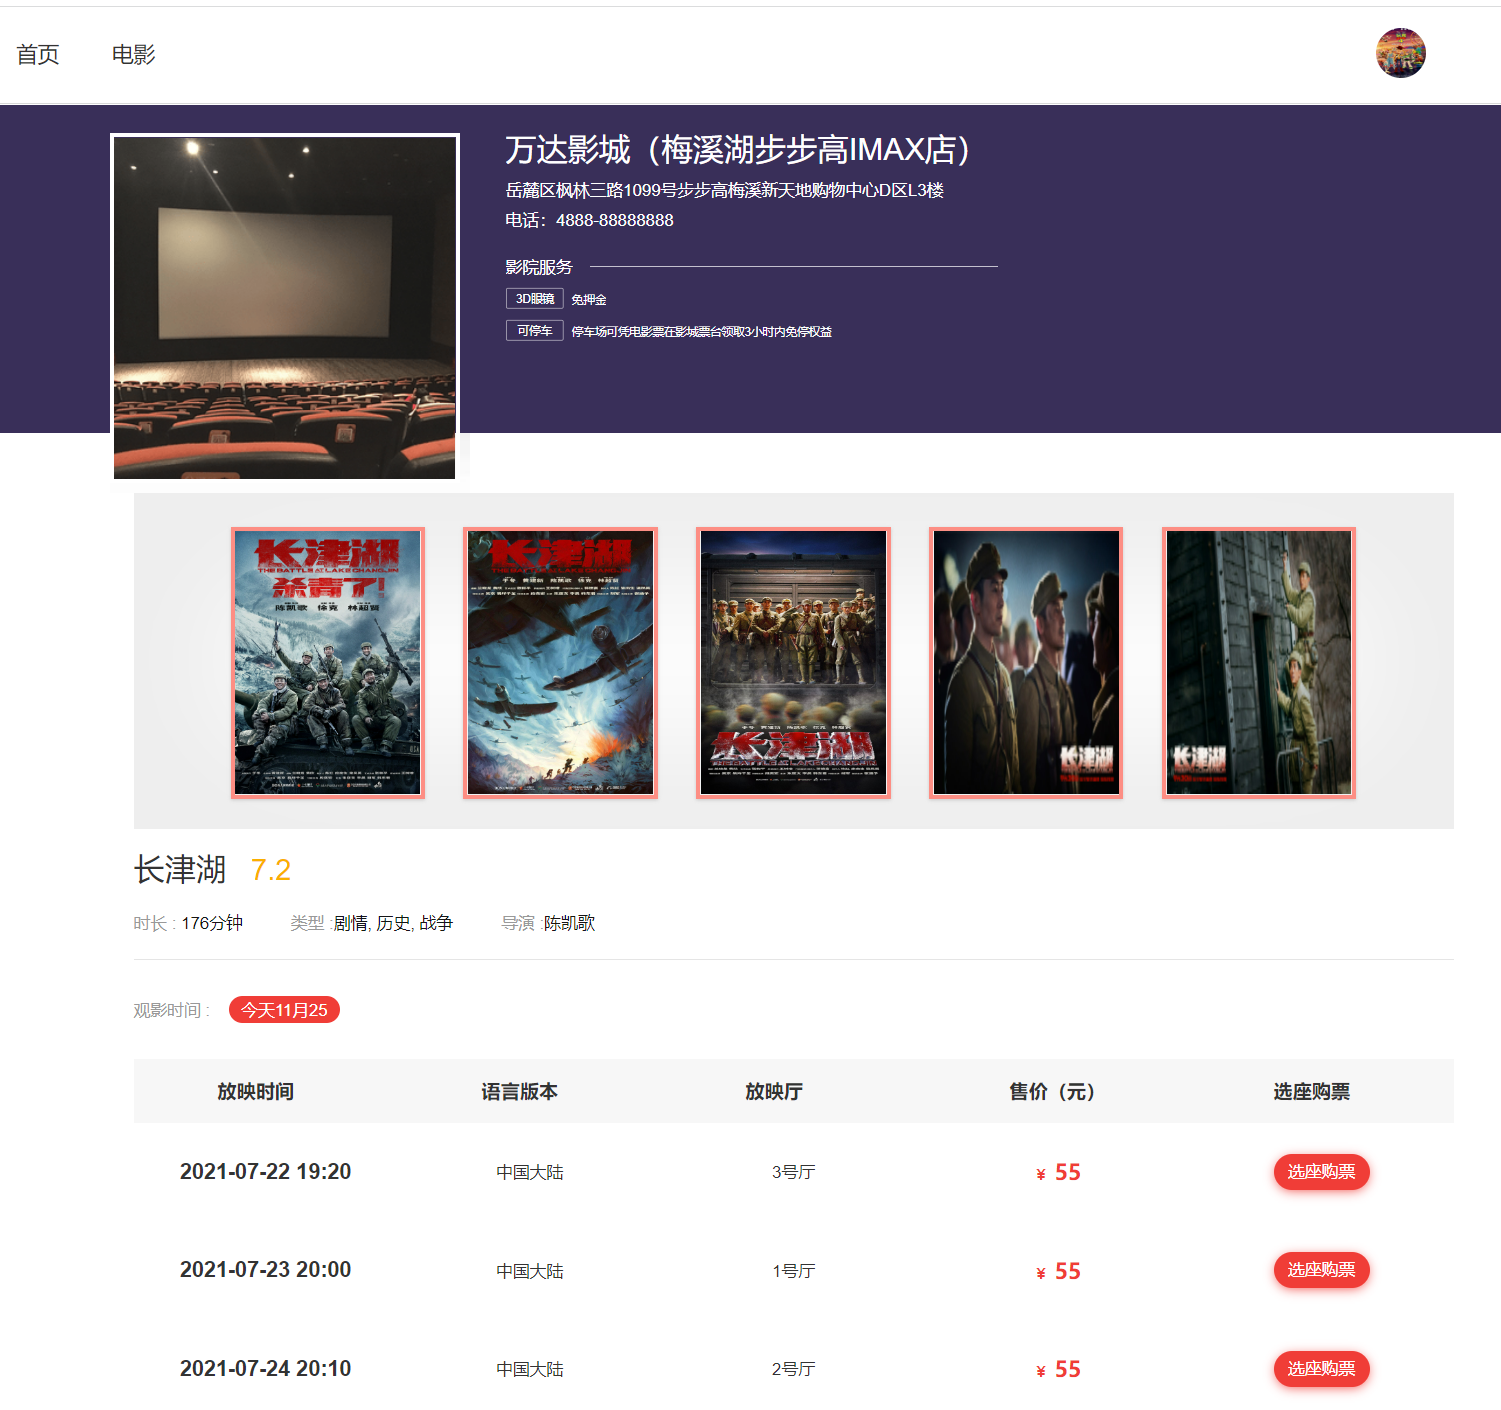The image size is (1501, 1410).
Task: Click the 可停车 service tag
Action: pos(535,331)
